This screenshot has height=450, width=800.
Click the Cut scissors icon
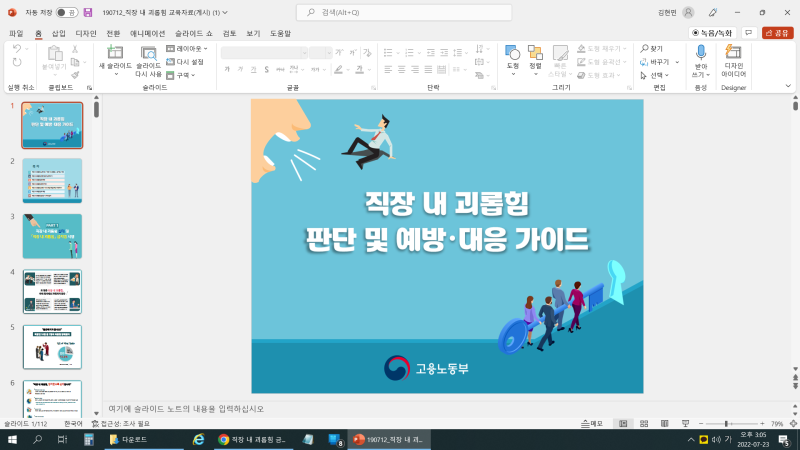pos(75,49)
